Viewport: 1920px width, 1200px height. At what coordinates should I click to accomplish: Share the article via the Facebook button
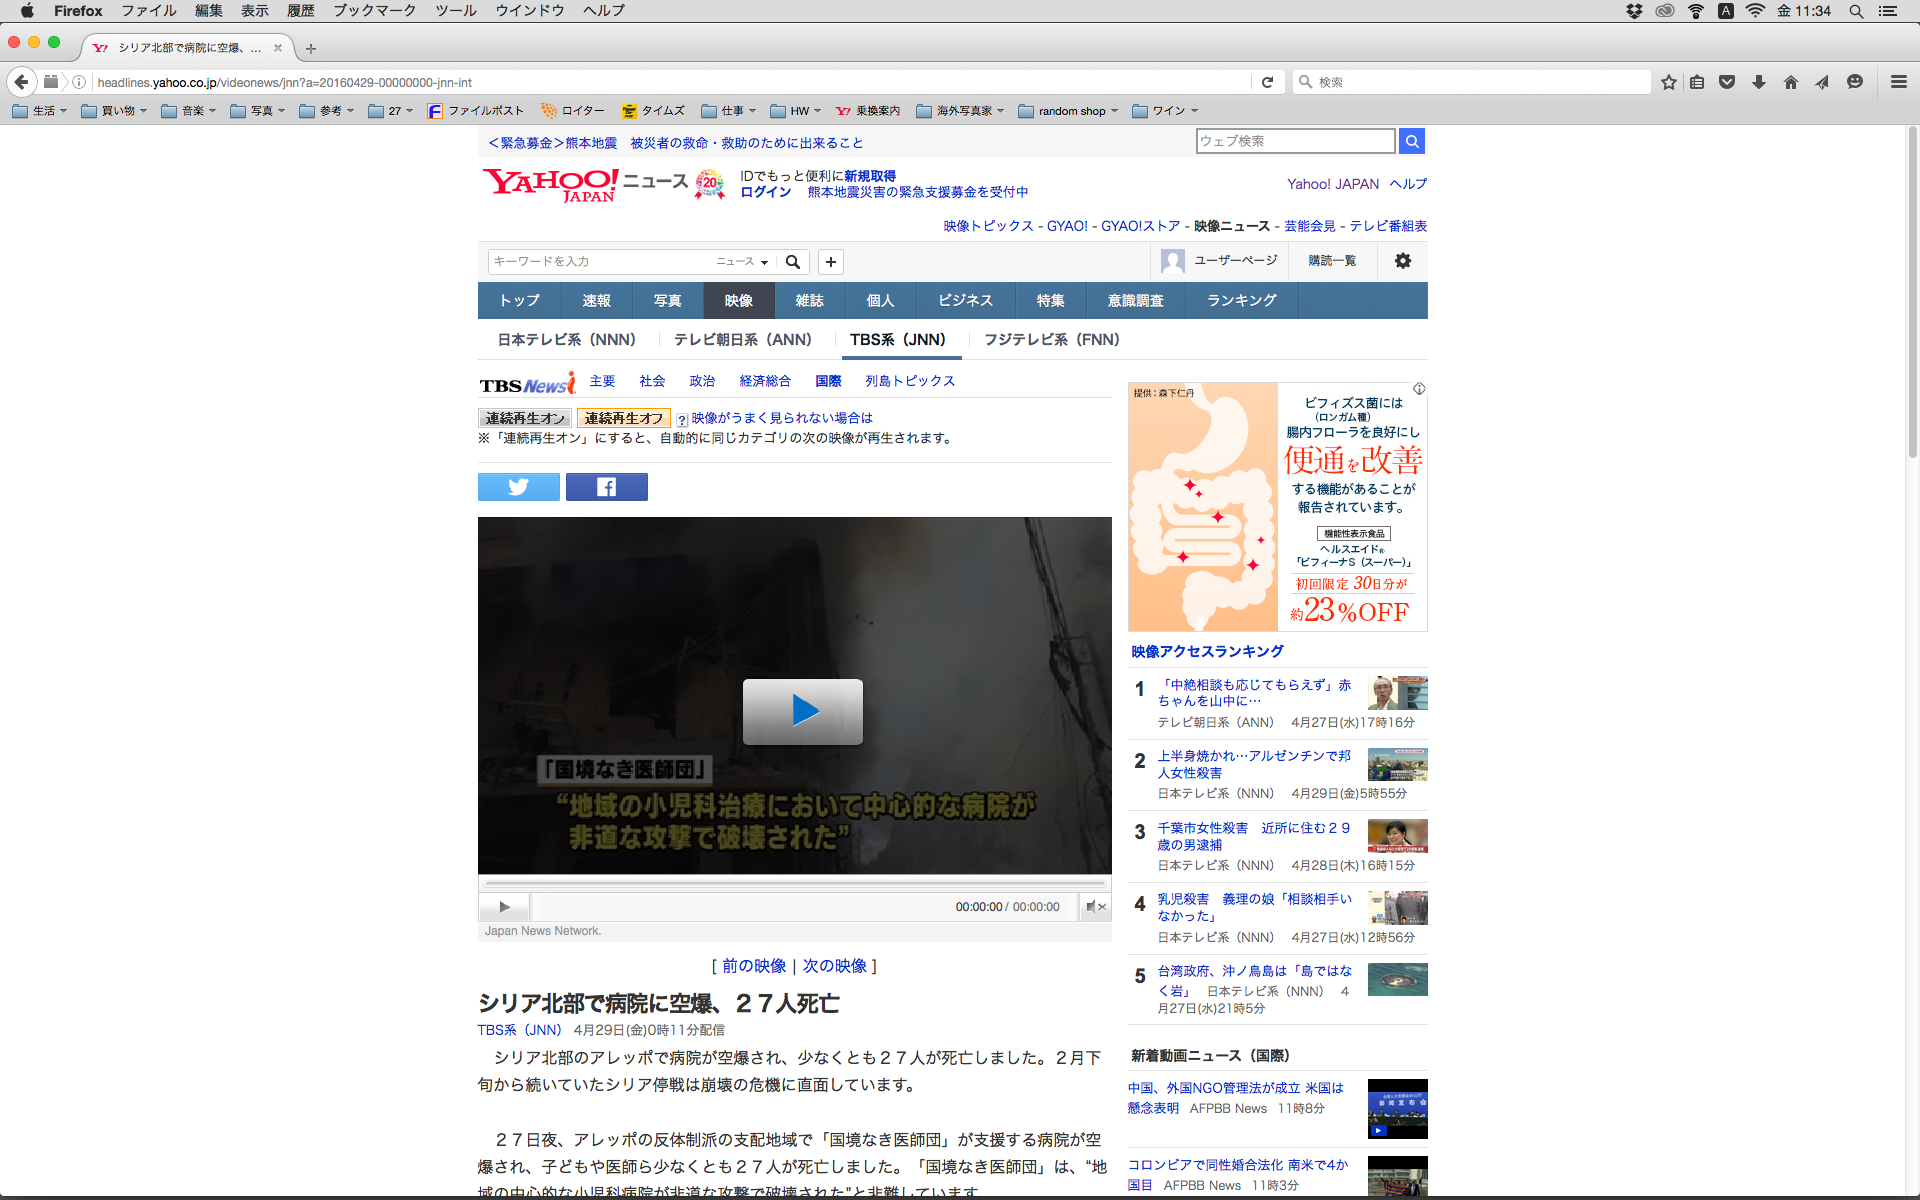click(606, 487)
